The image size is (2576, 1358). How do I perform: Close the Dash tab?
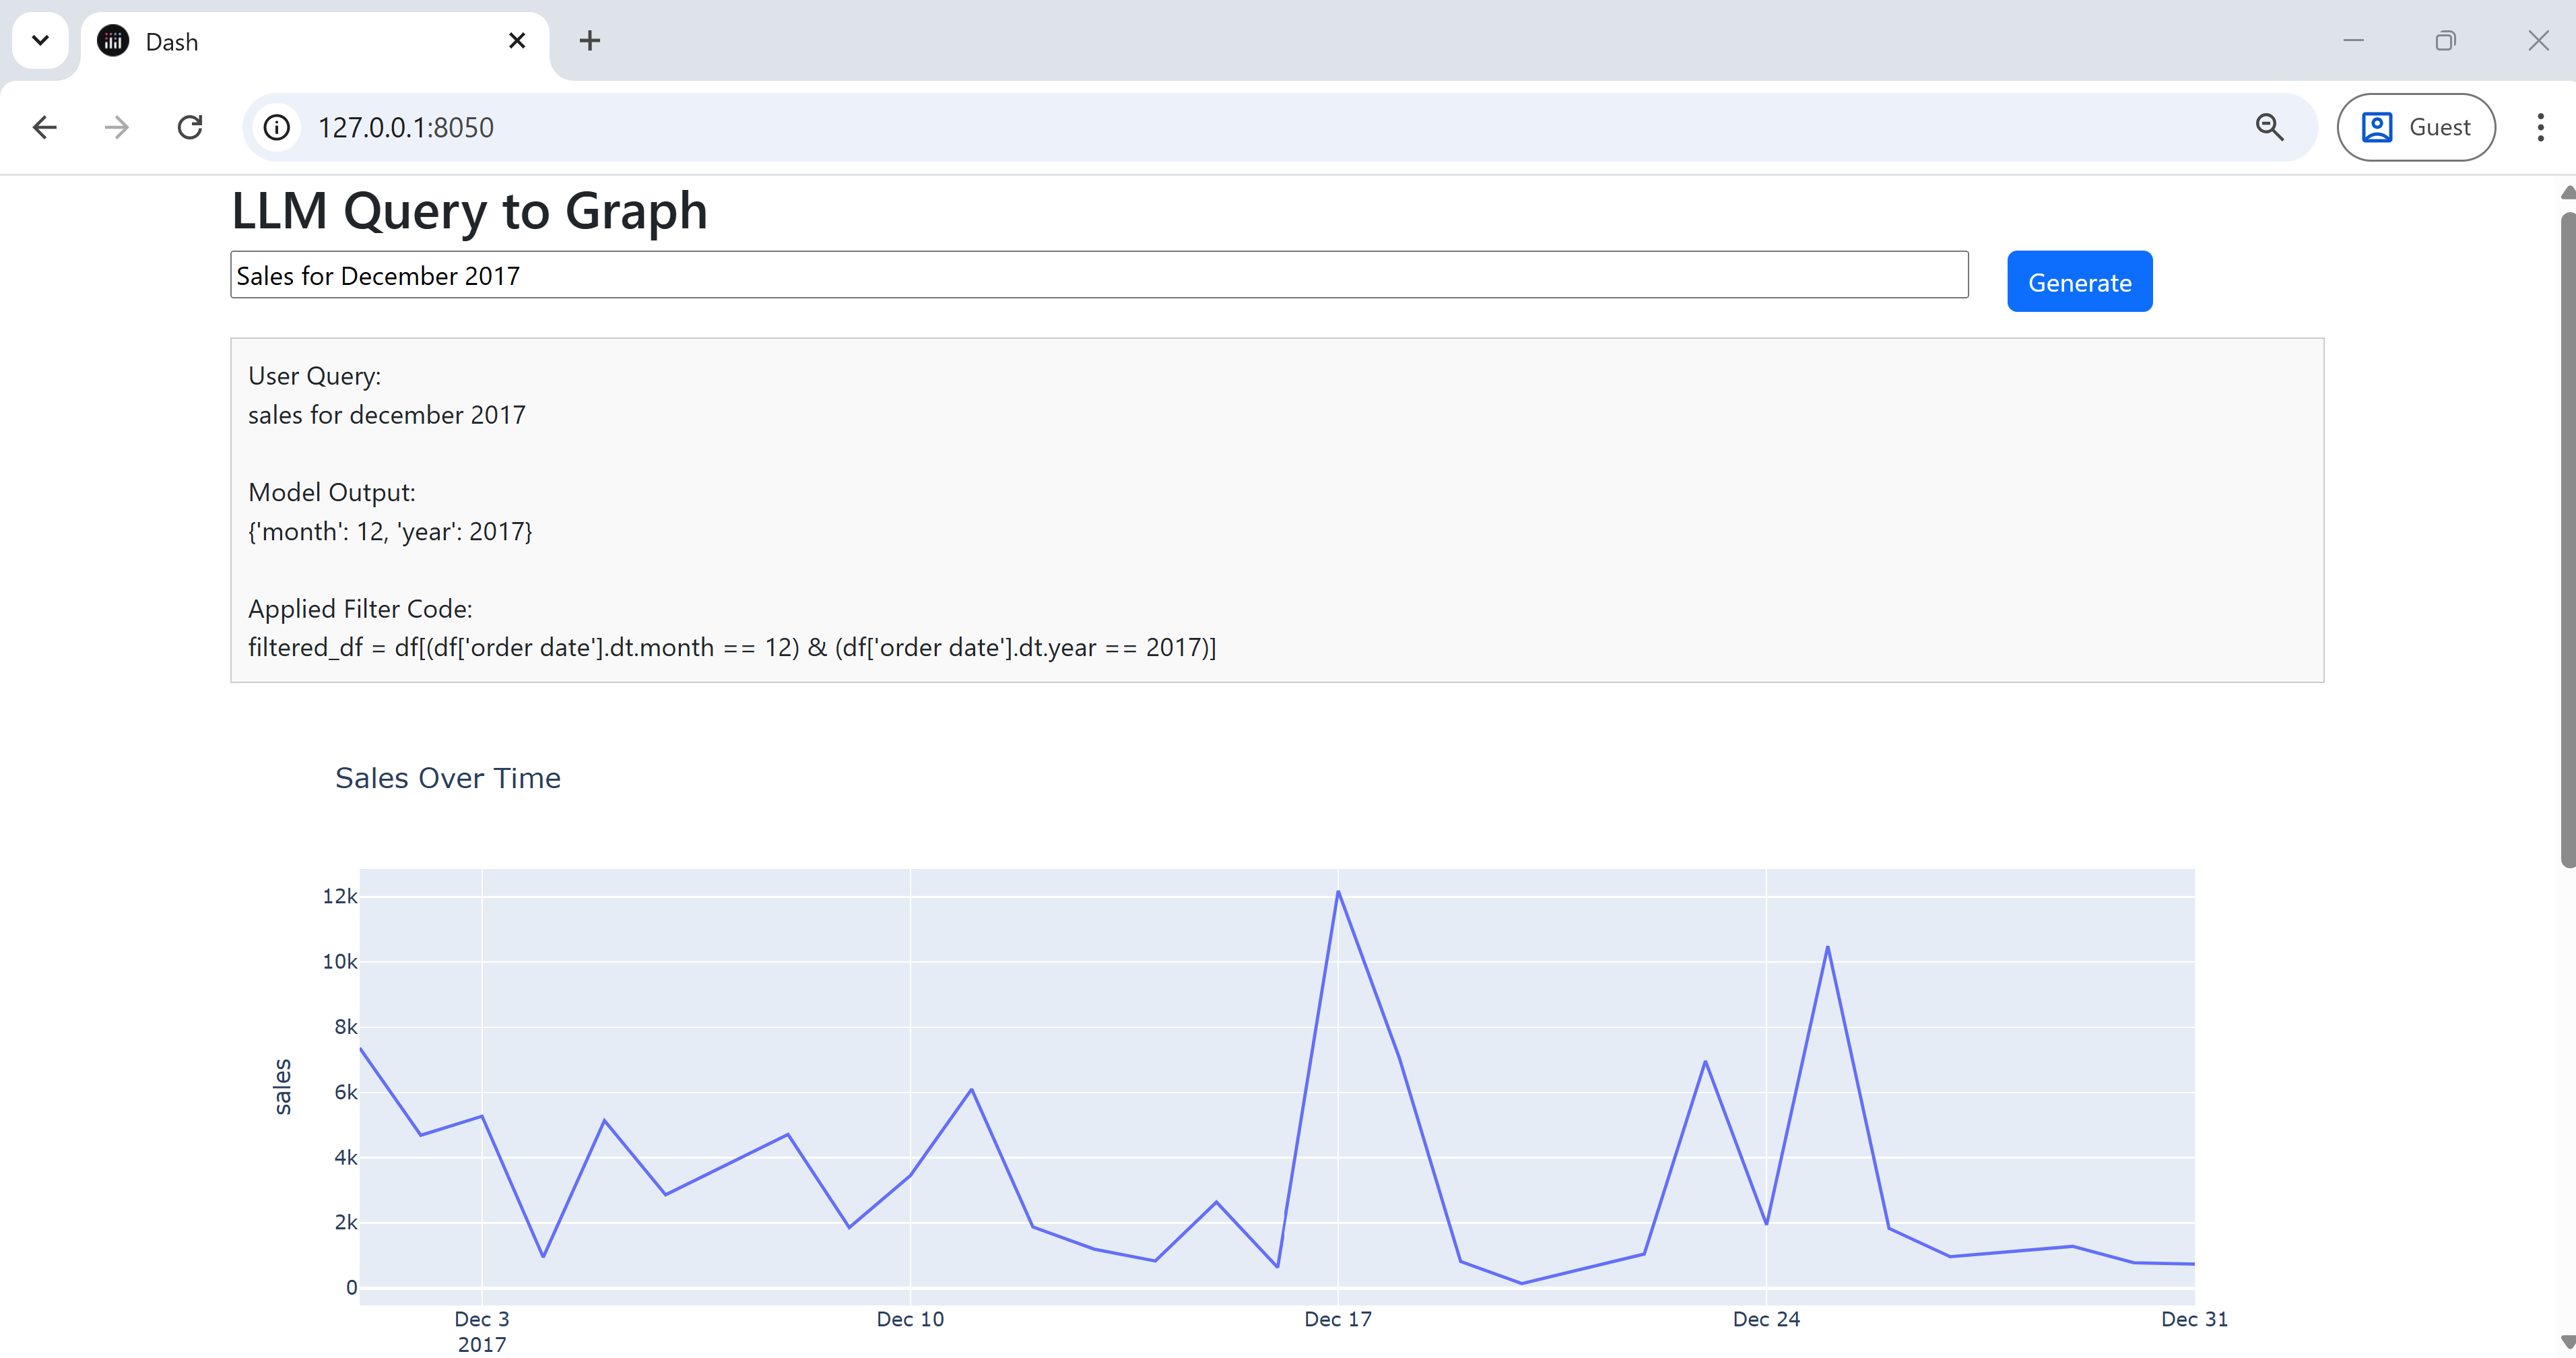517,41
